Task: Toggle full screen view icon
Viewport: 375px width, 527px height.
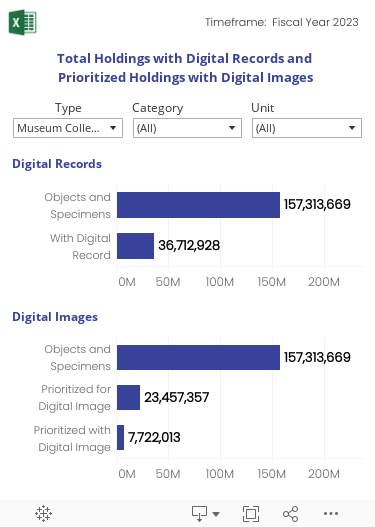Action: coord(251,514)
